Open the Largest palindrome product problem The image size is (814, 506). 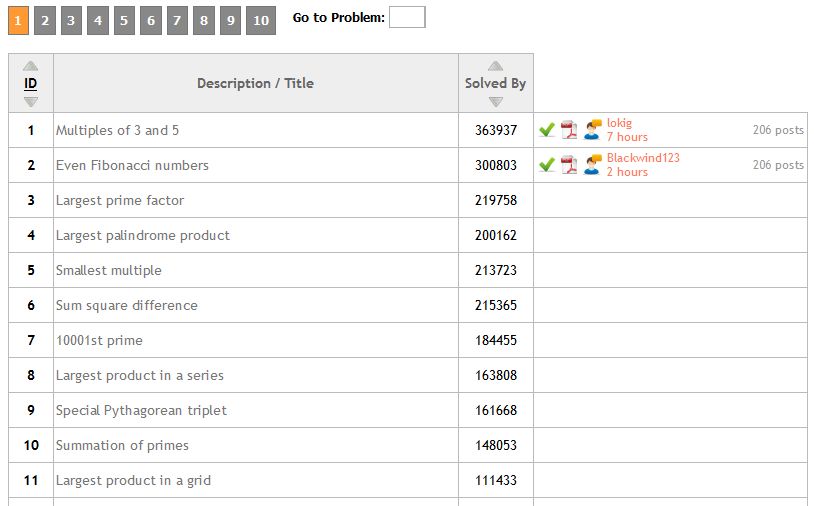[143, 235]
